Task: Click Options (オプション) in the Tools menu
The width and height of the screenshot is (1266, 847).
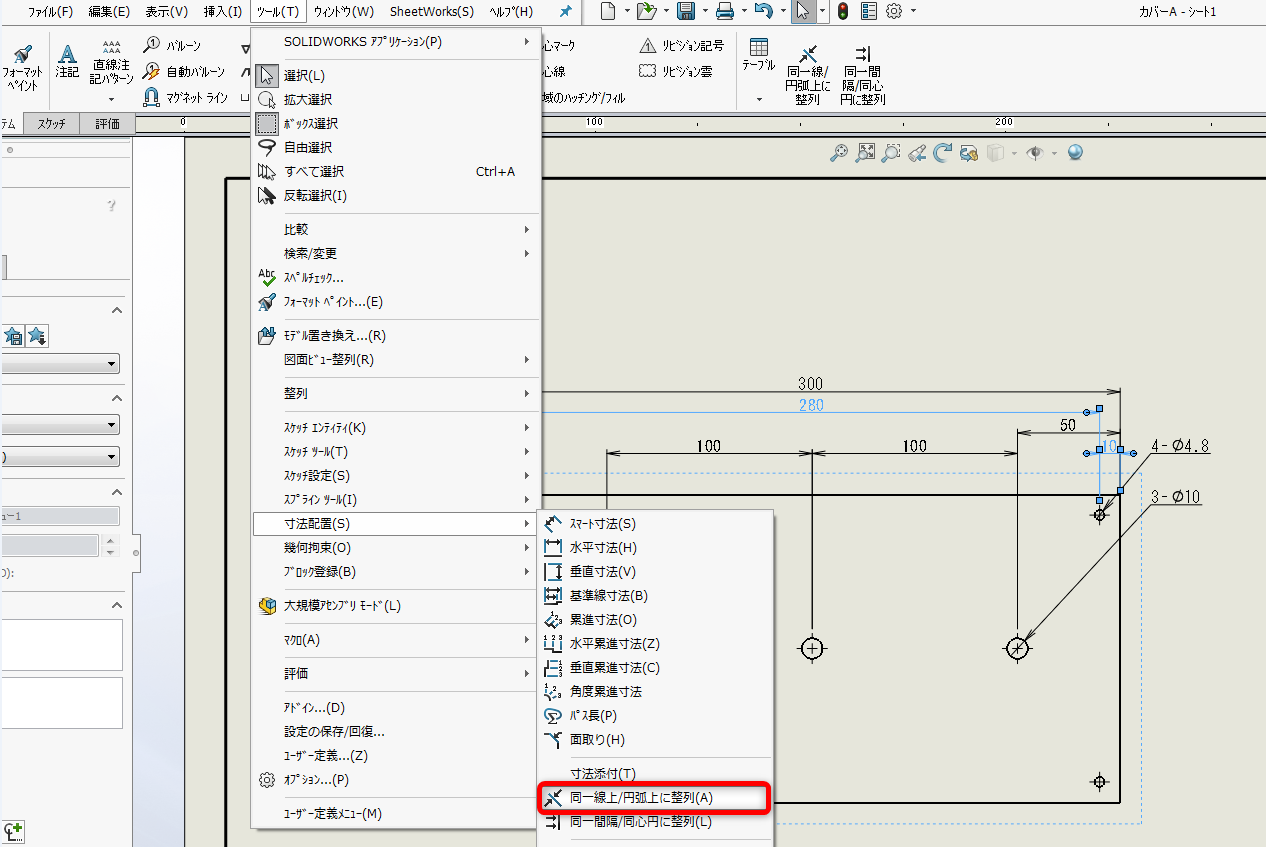Action: click(x=316, y=780)
